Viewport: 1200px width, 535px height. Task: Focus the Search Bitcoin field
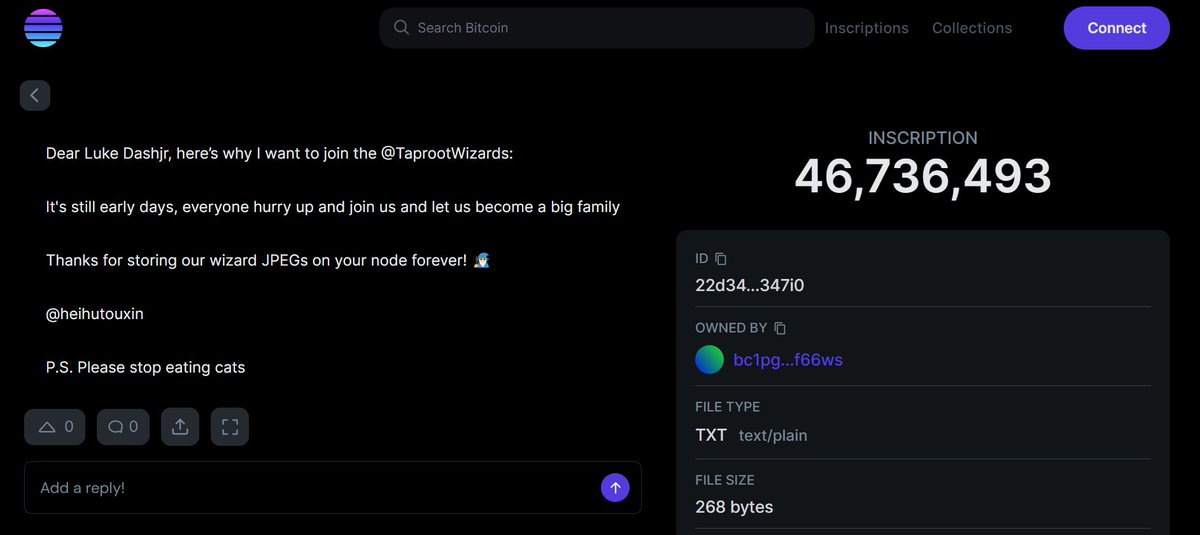[x=597, y=28]
